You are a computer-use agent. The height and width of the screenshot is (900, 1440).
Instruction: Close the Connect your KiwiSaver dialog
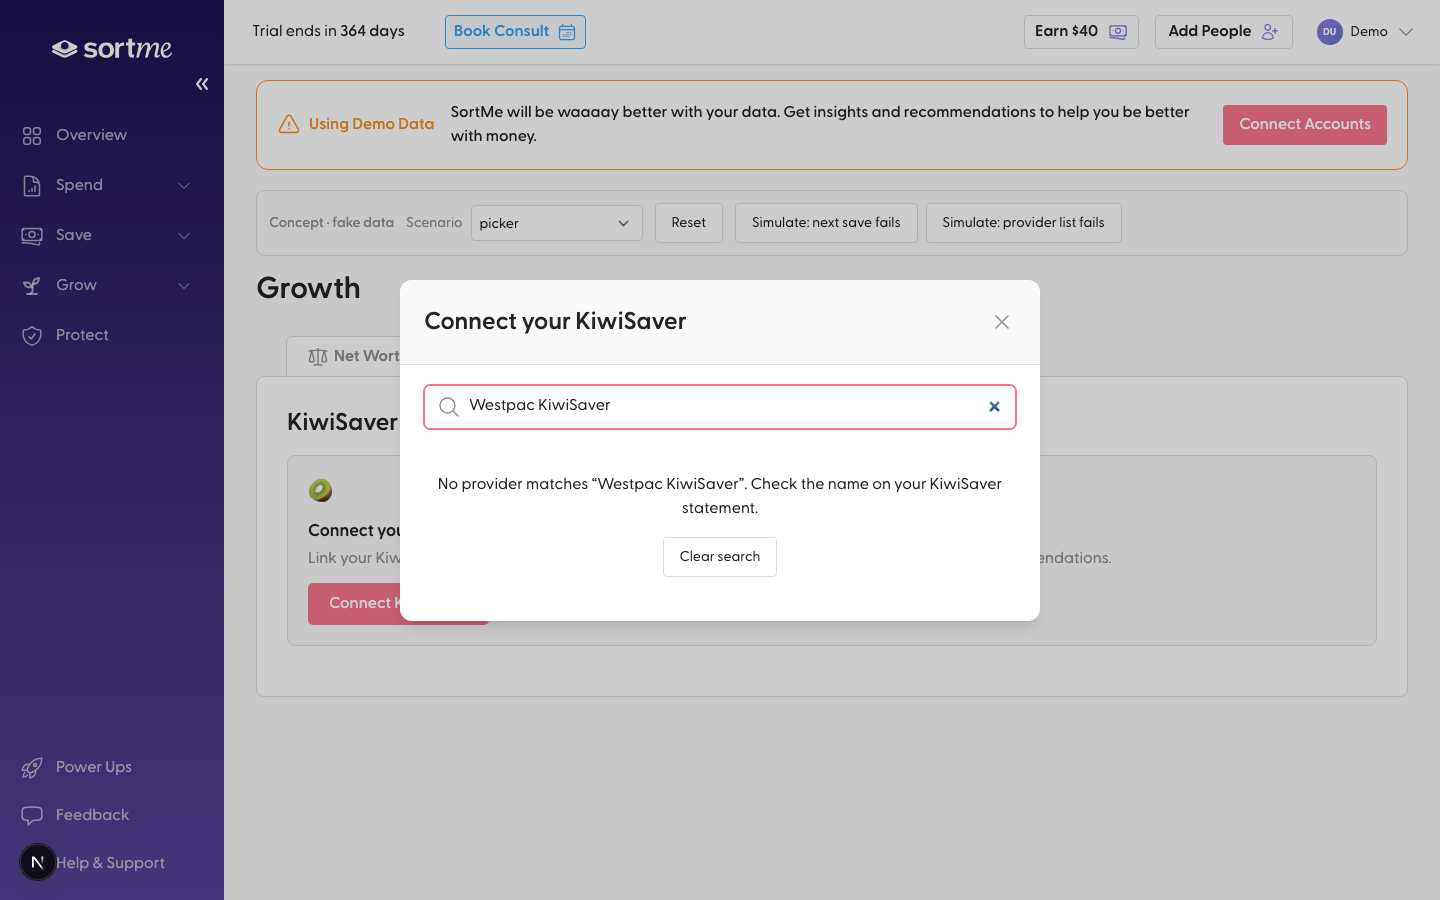click(1002, 322)
